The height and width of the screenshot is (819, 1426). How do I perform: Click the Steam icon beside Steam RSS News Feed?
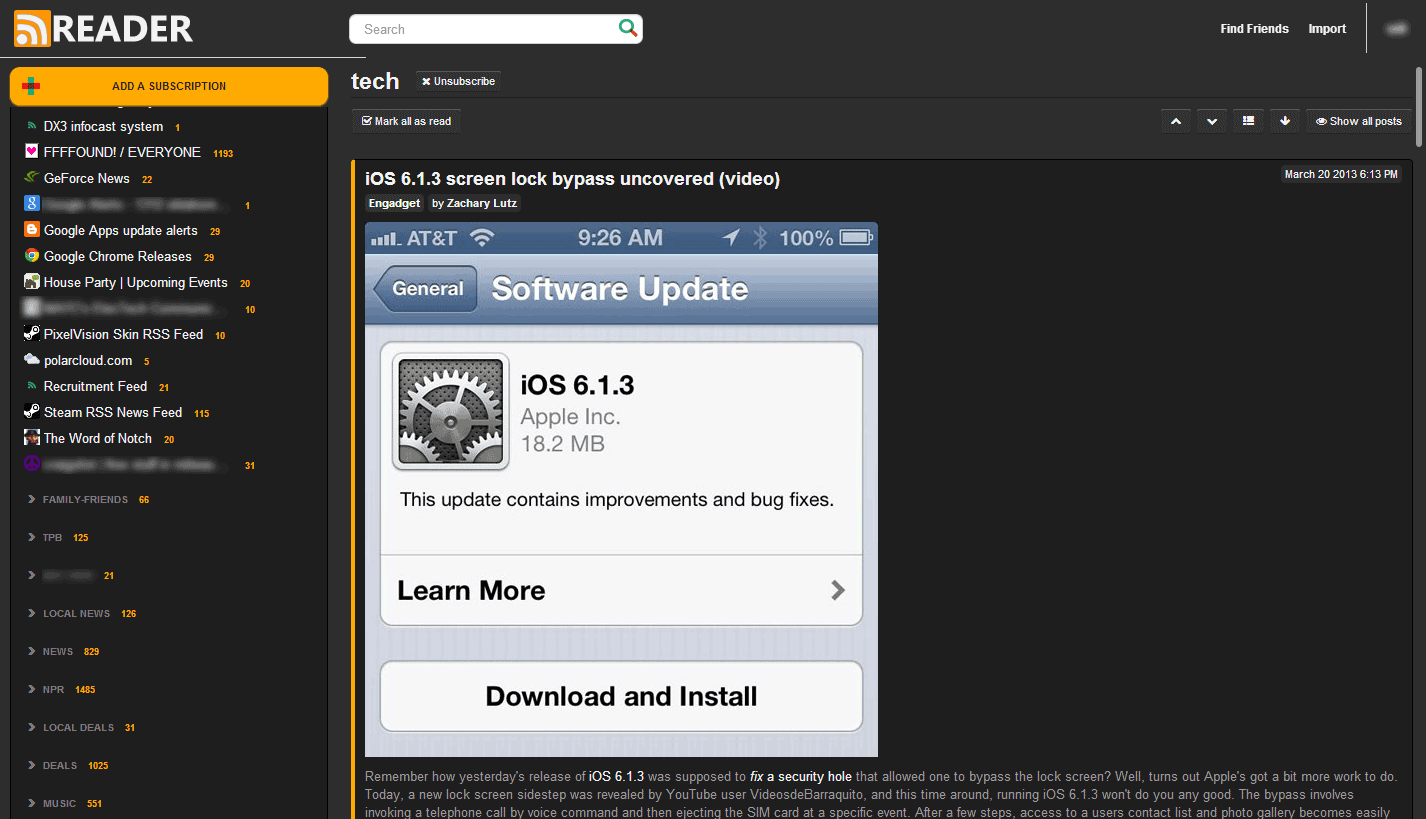coord(31,412)
